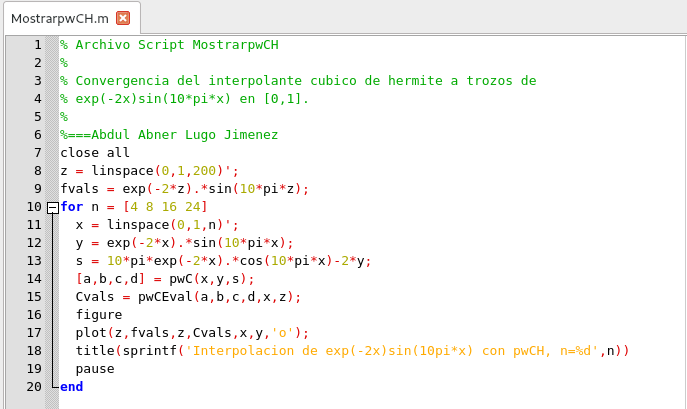Click line number 14 in gutter
This screenshot has width=687, height=409.
point(34,278)
